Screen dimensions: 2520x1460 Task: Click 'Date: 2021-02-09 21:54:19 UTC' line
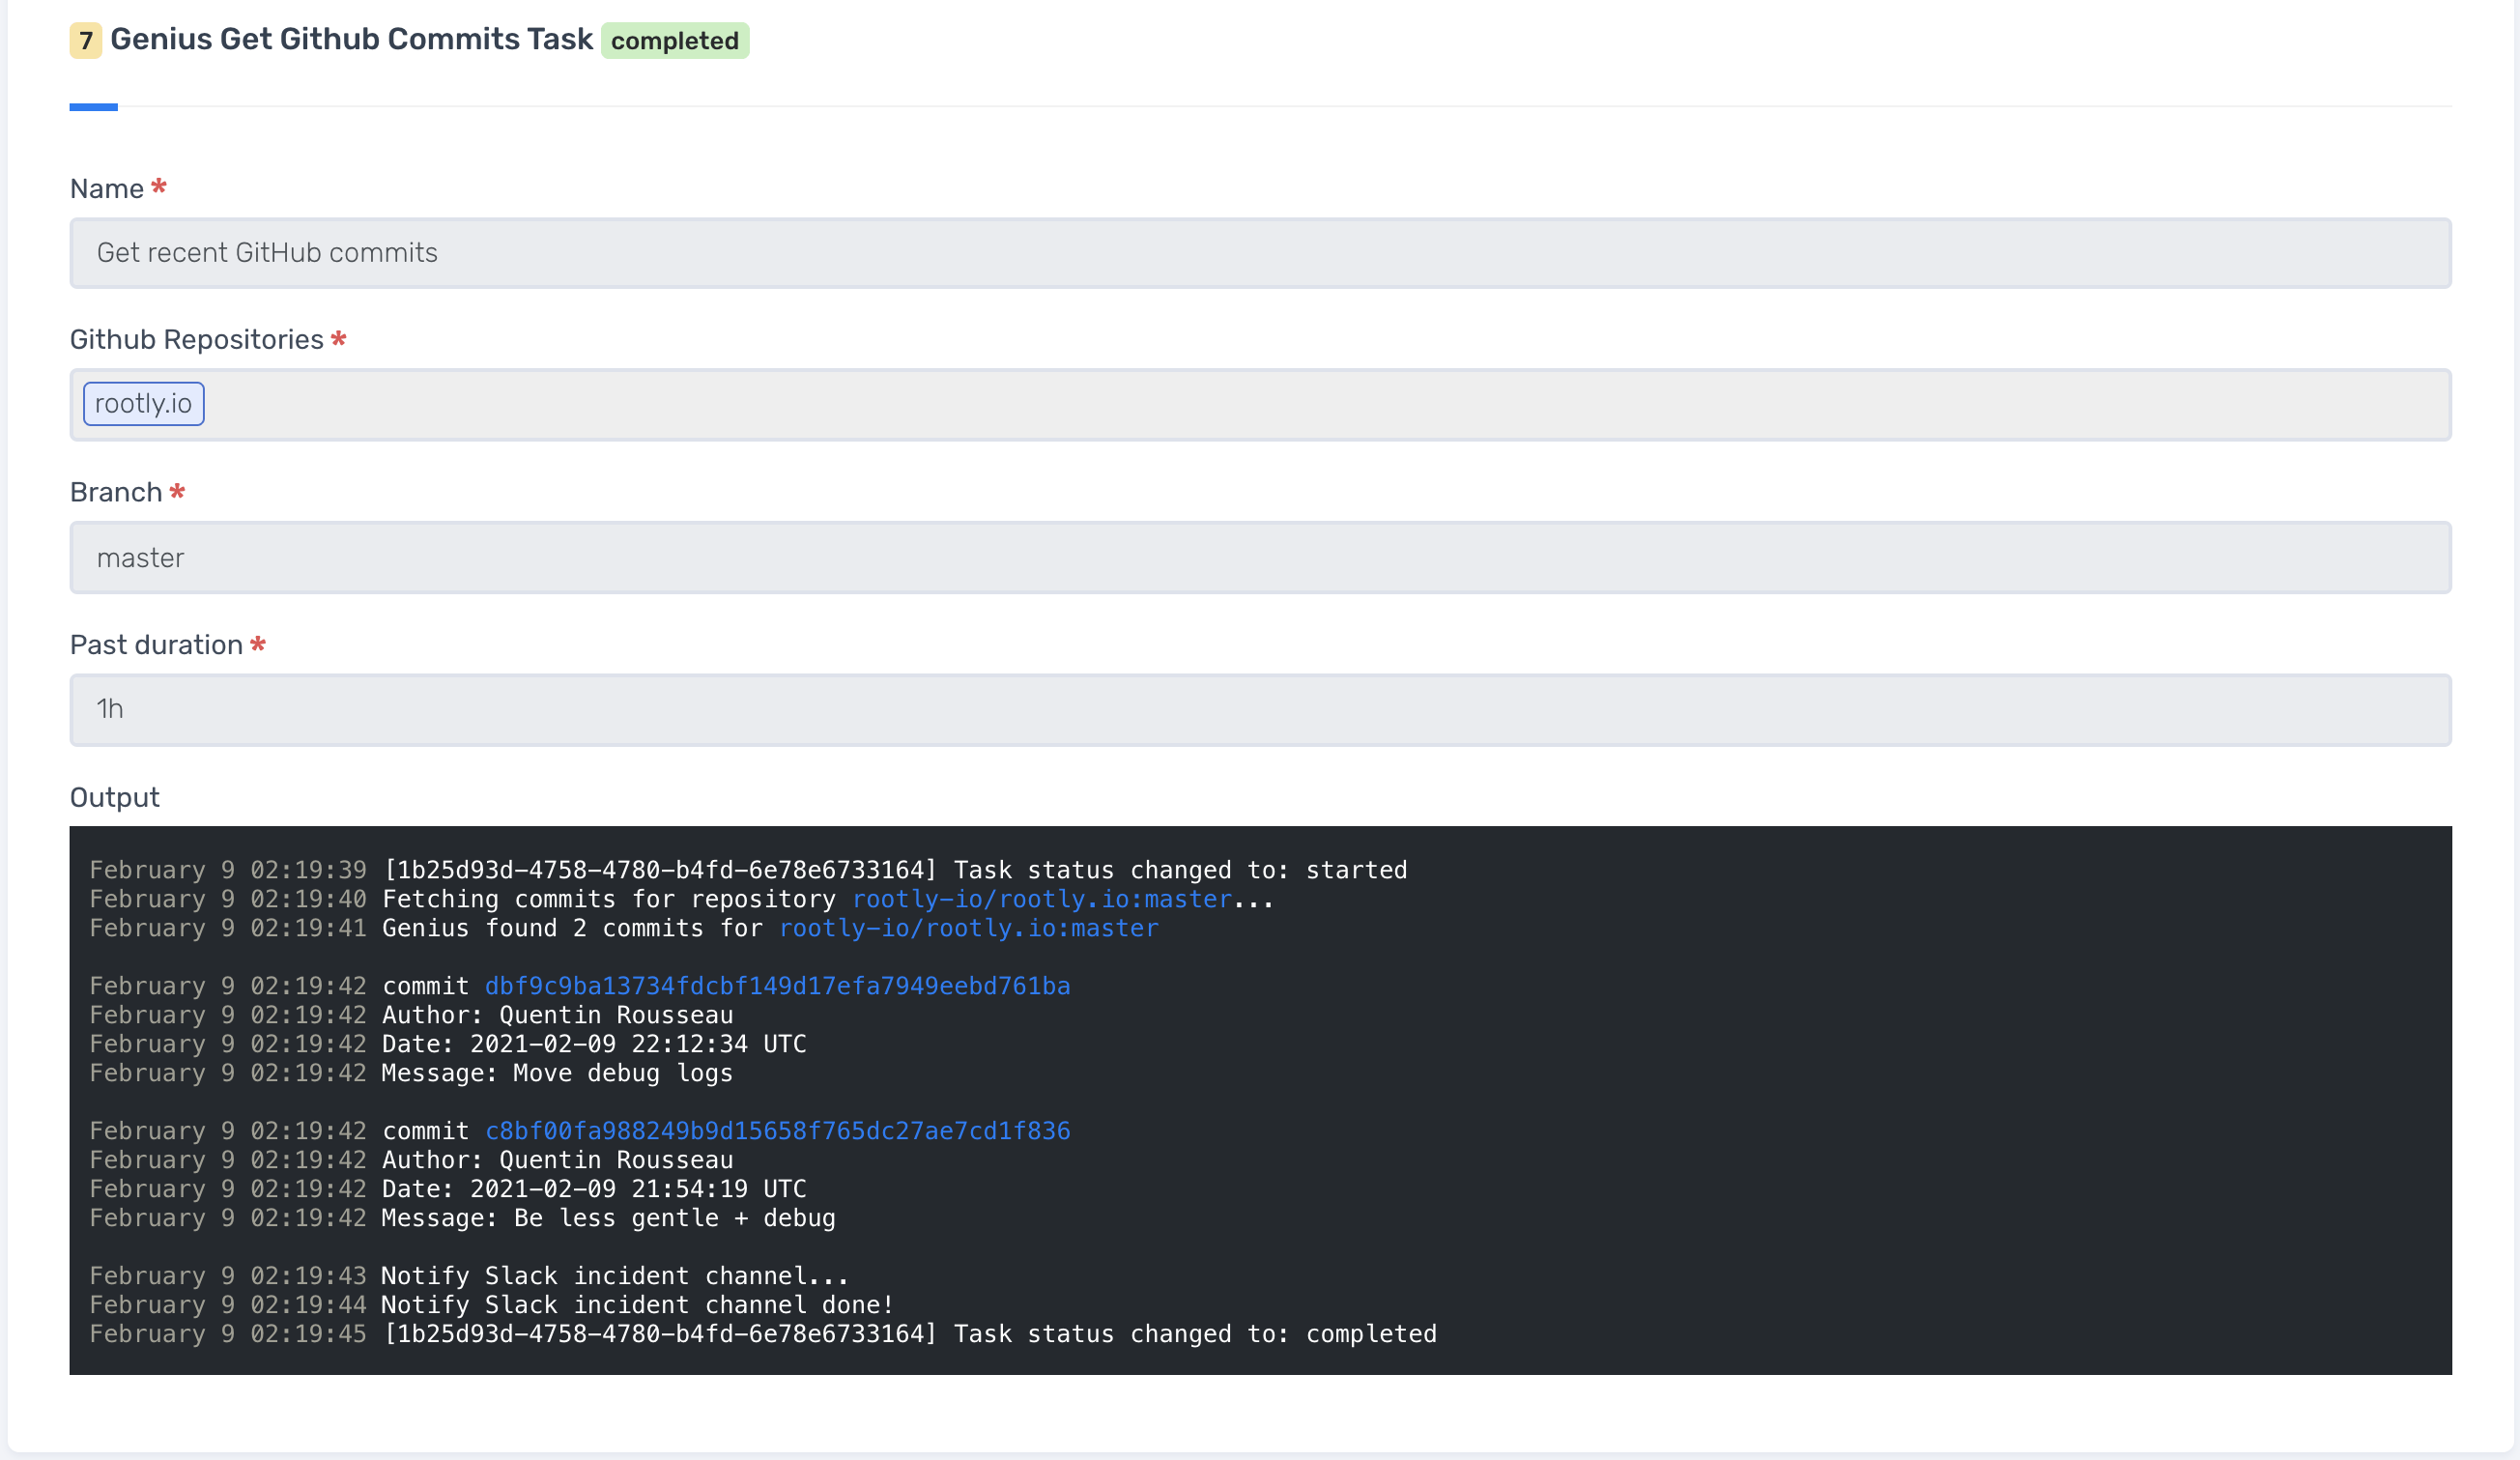coord(448,1189)
